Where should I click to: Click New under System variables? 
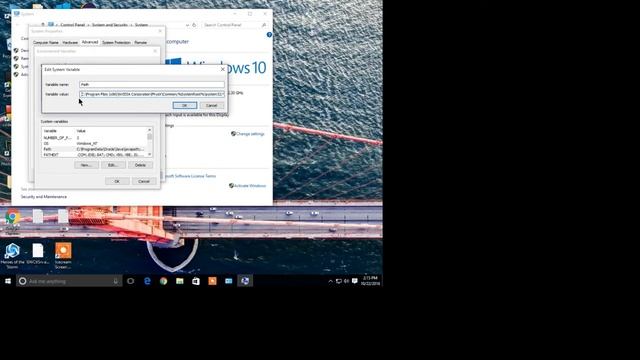tap(86, 165)
